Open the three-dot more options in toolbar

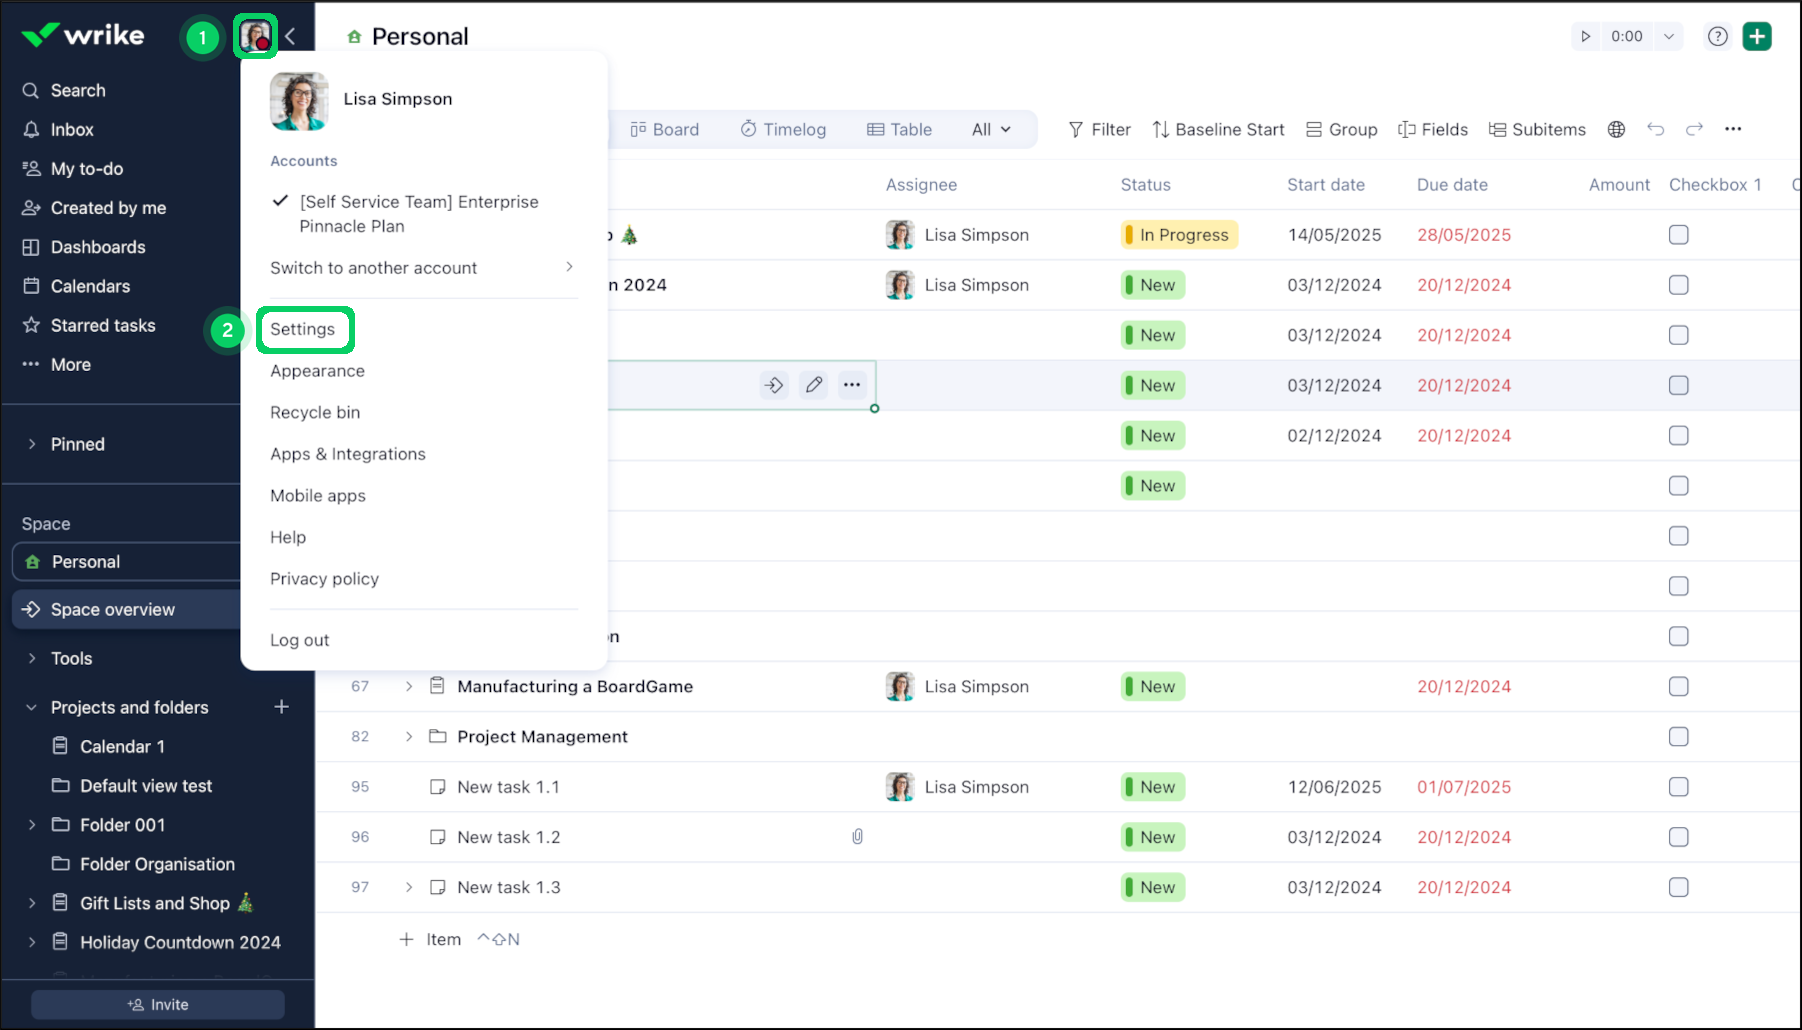pos(1733,129)
